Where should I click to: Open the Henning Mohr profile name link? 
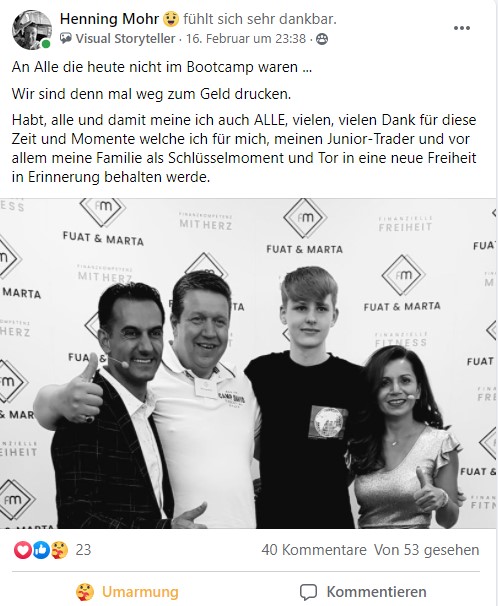click(109, 19)
